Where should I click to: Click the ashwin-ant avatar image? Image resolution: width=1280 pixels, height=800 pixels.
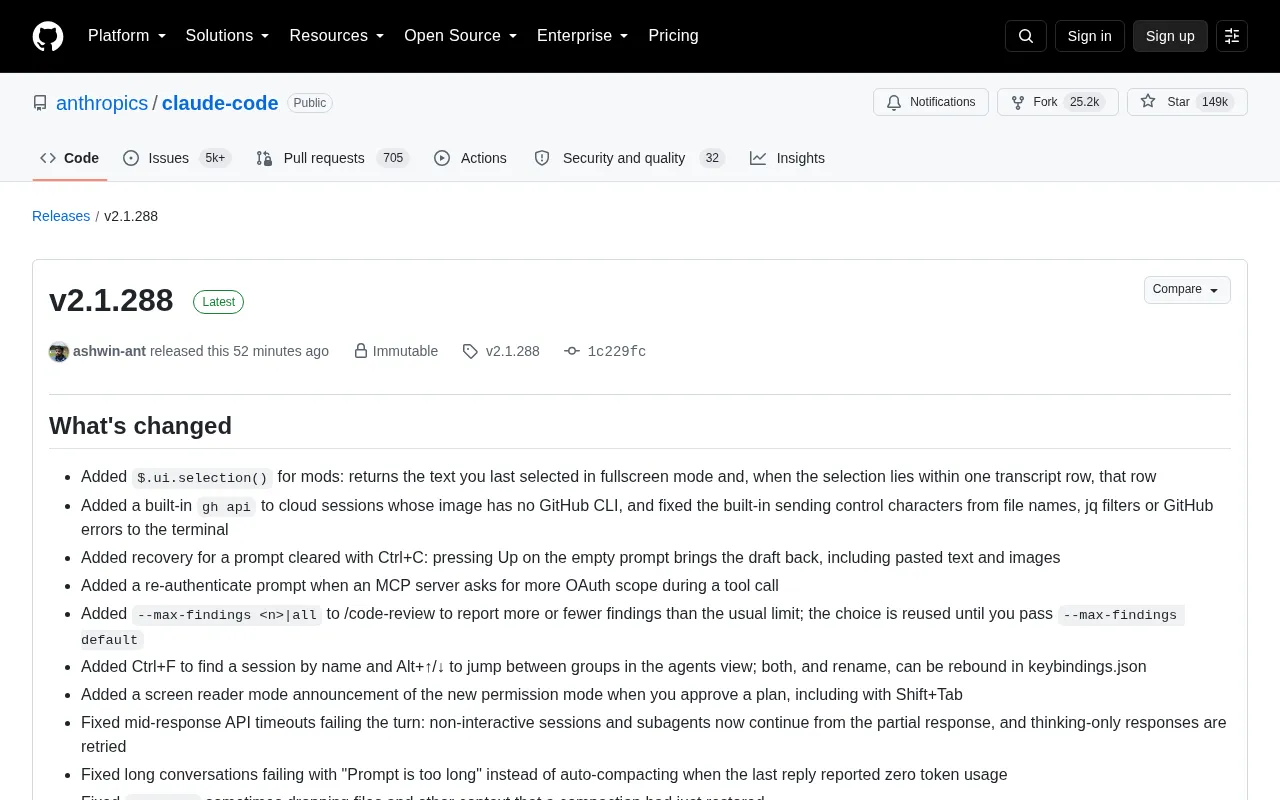(59, 352)
